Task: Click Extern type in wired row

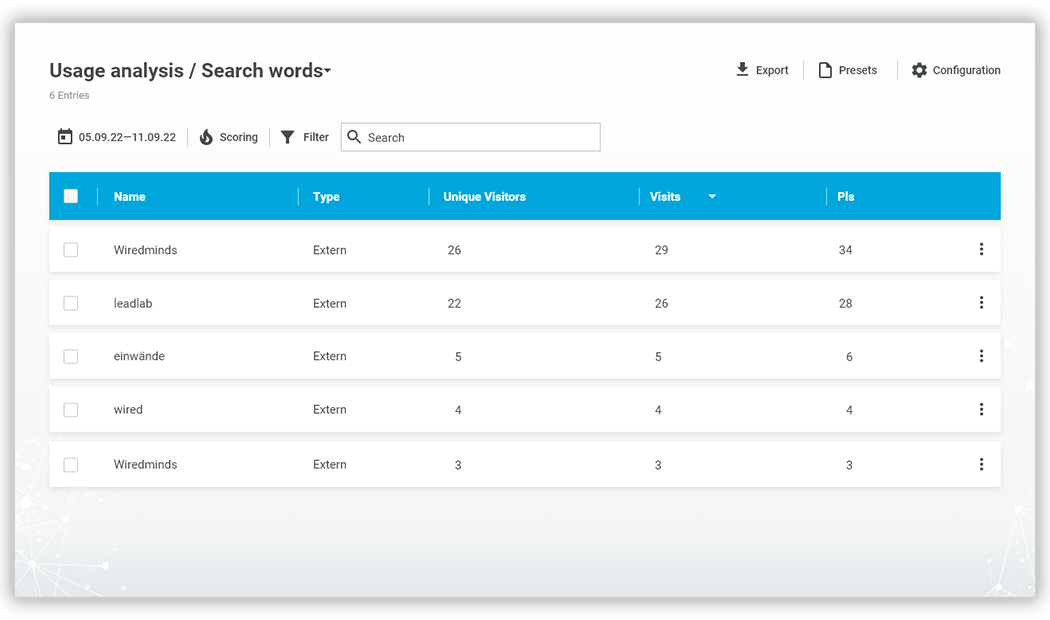Action: click(x=329, y=410)
